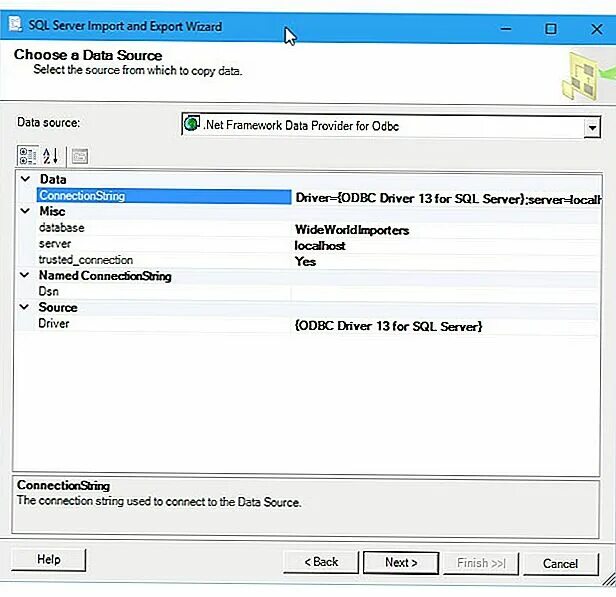Click the Next button

pyautogui.click(x=401, y=563)
